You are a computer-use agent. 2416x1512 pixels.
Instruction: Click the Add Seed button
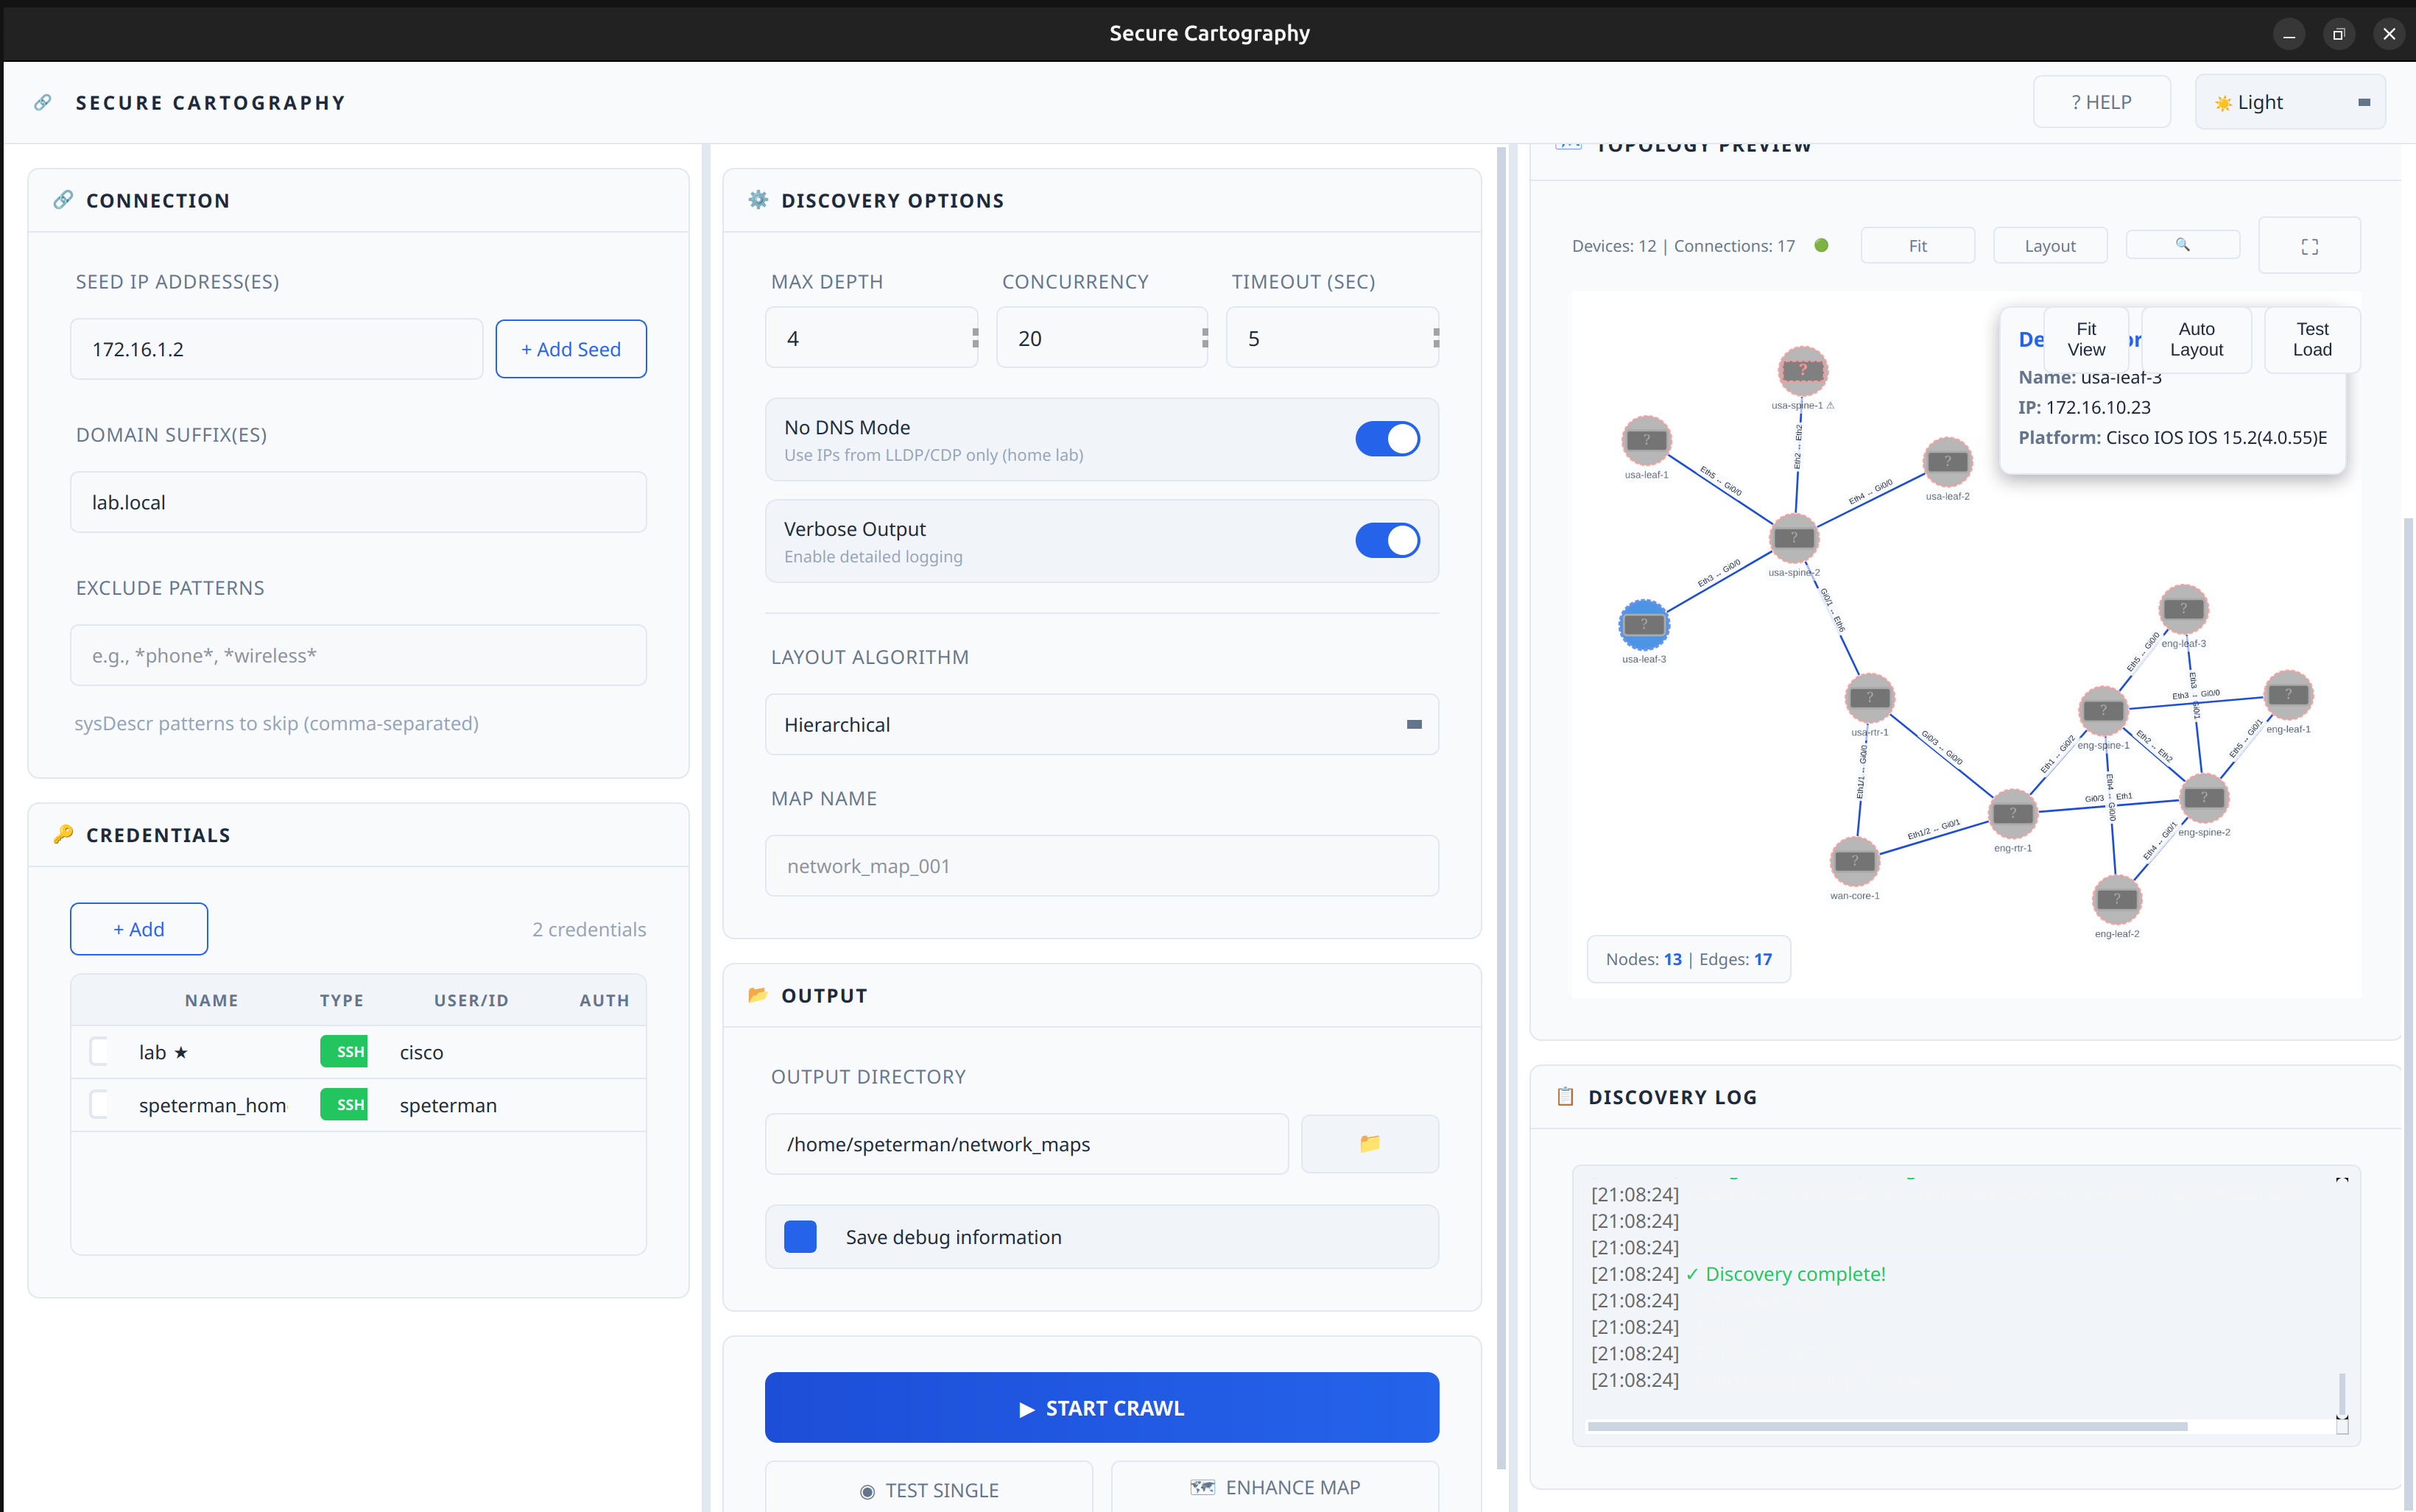tap(570, 348)
